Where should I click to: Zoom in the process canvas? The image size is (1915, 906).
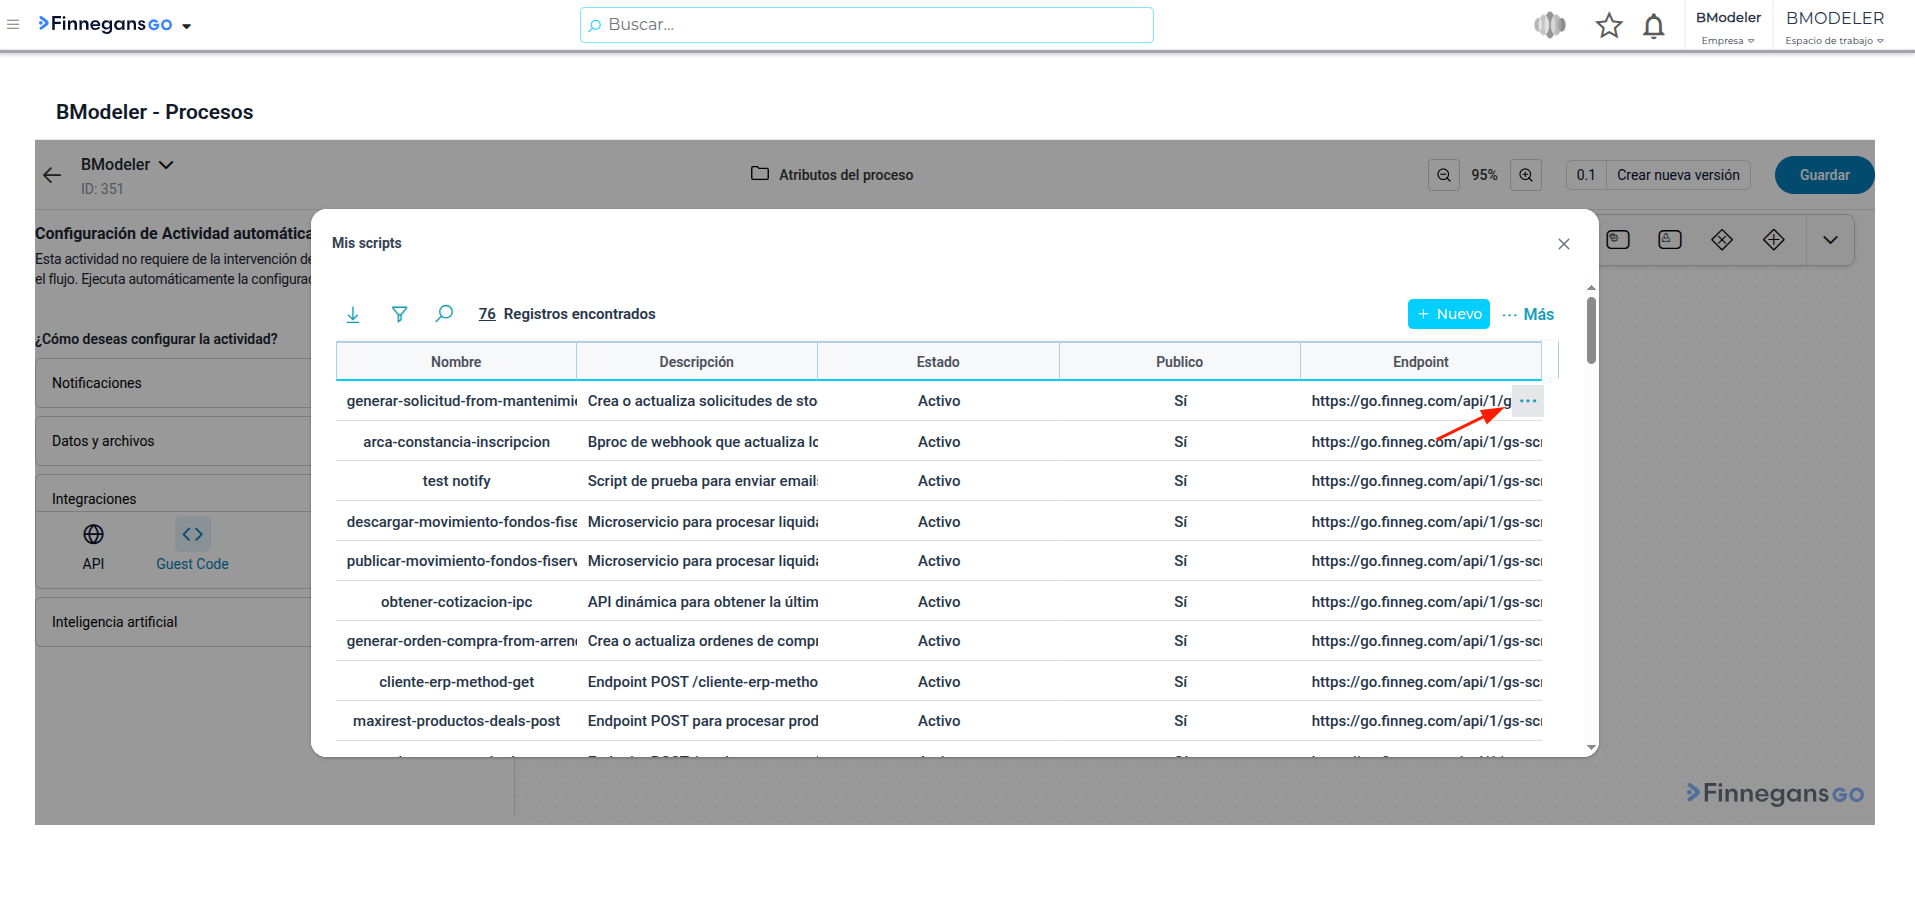point(1526,175)
